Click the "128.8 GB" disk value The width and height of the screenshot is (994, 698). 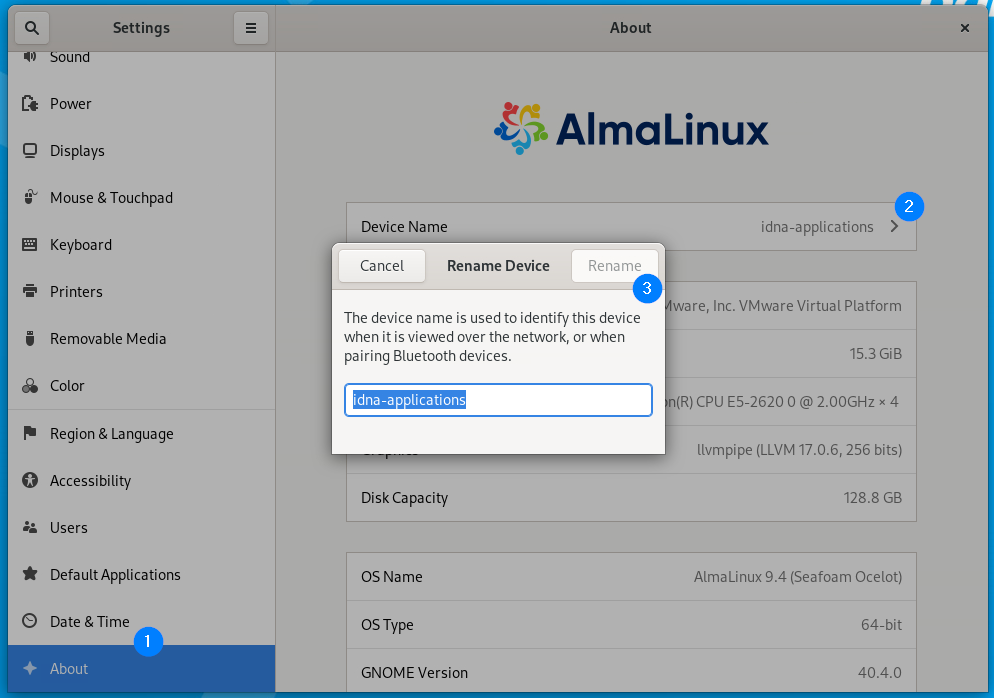872,498
